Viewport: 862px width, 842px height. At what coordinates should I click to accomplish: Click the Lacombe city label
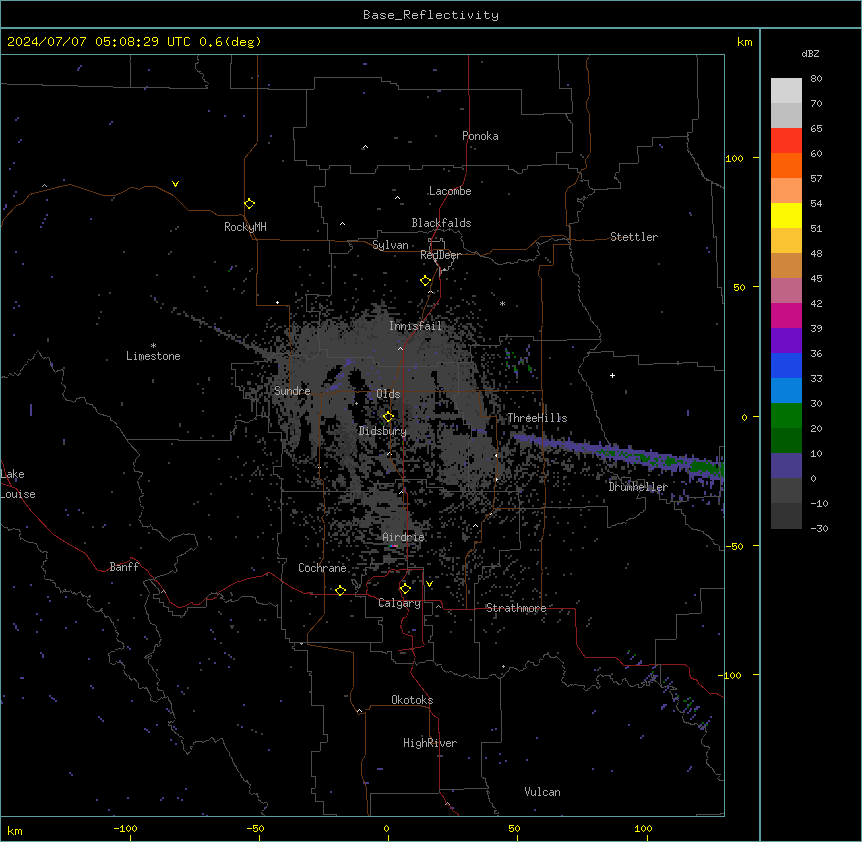coord(450,191)
